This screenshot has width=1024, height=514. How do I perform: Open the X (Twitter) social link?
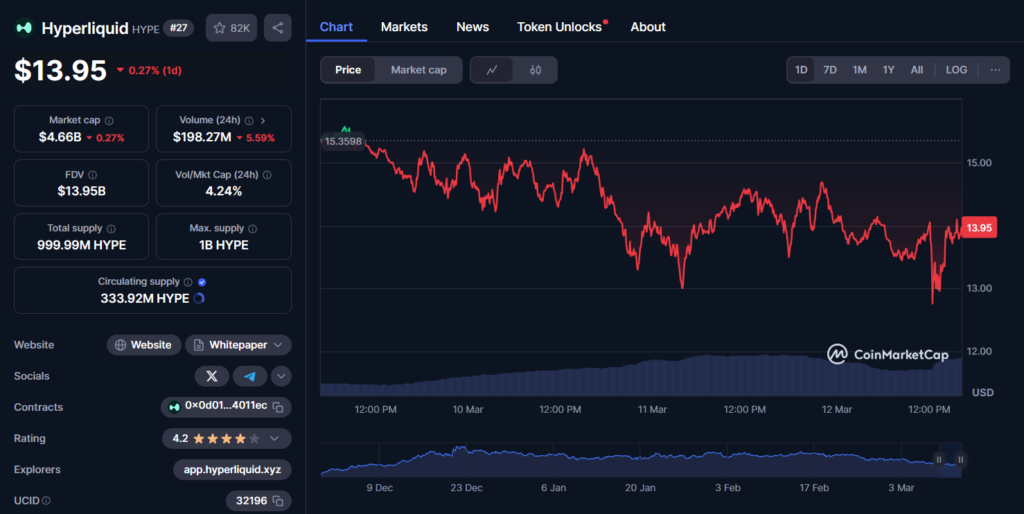click(212, 376)
